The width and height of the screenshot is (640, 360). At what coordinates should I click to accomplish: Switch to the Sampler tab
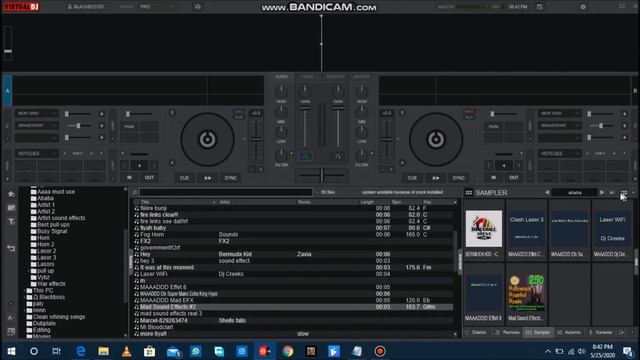[x=538, y=333]
